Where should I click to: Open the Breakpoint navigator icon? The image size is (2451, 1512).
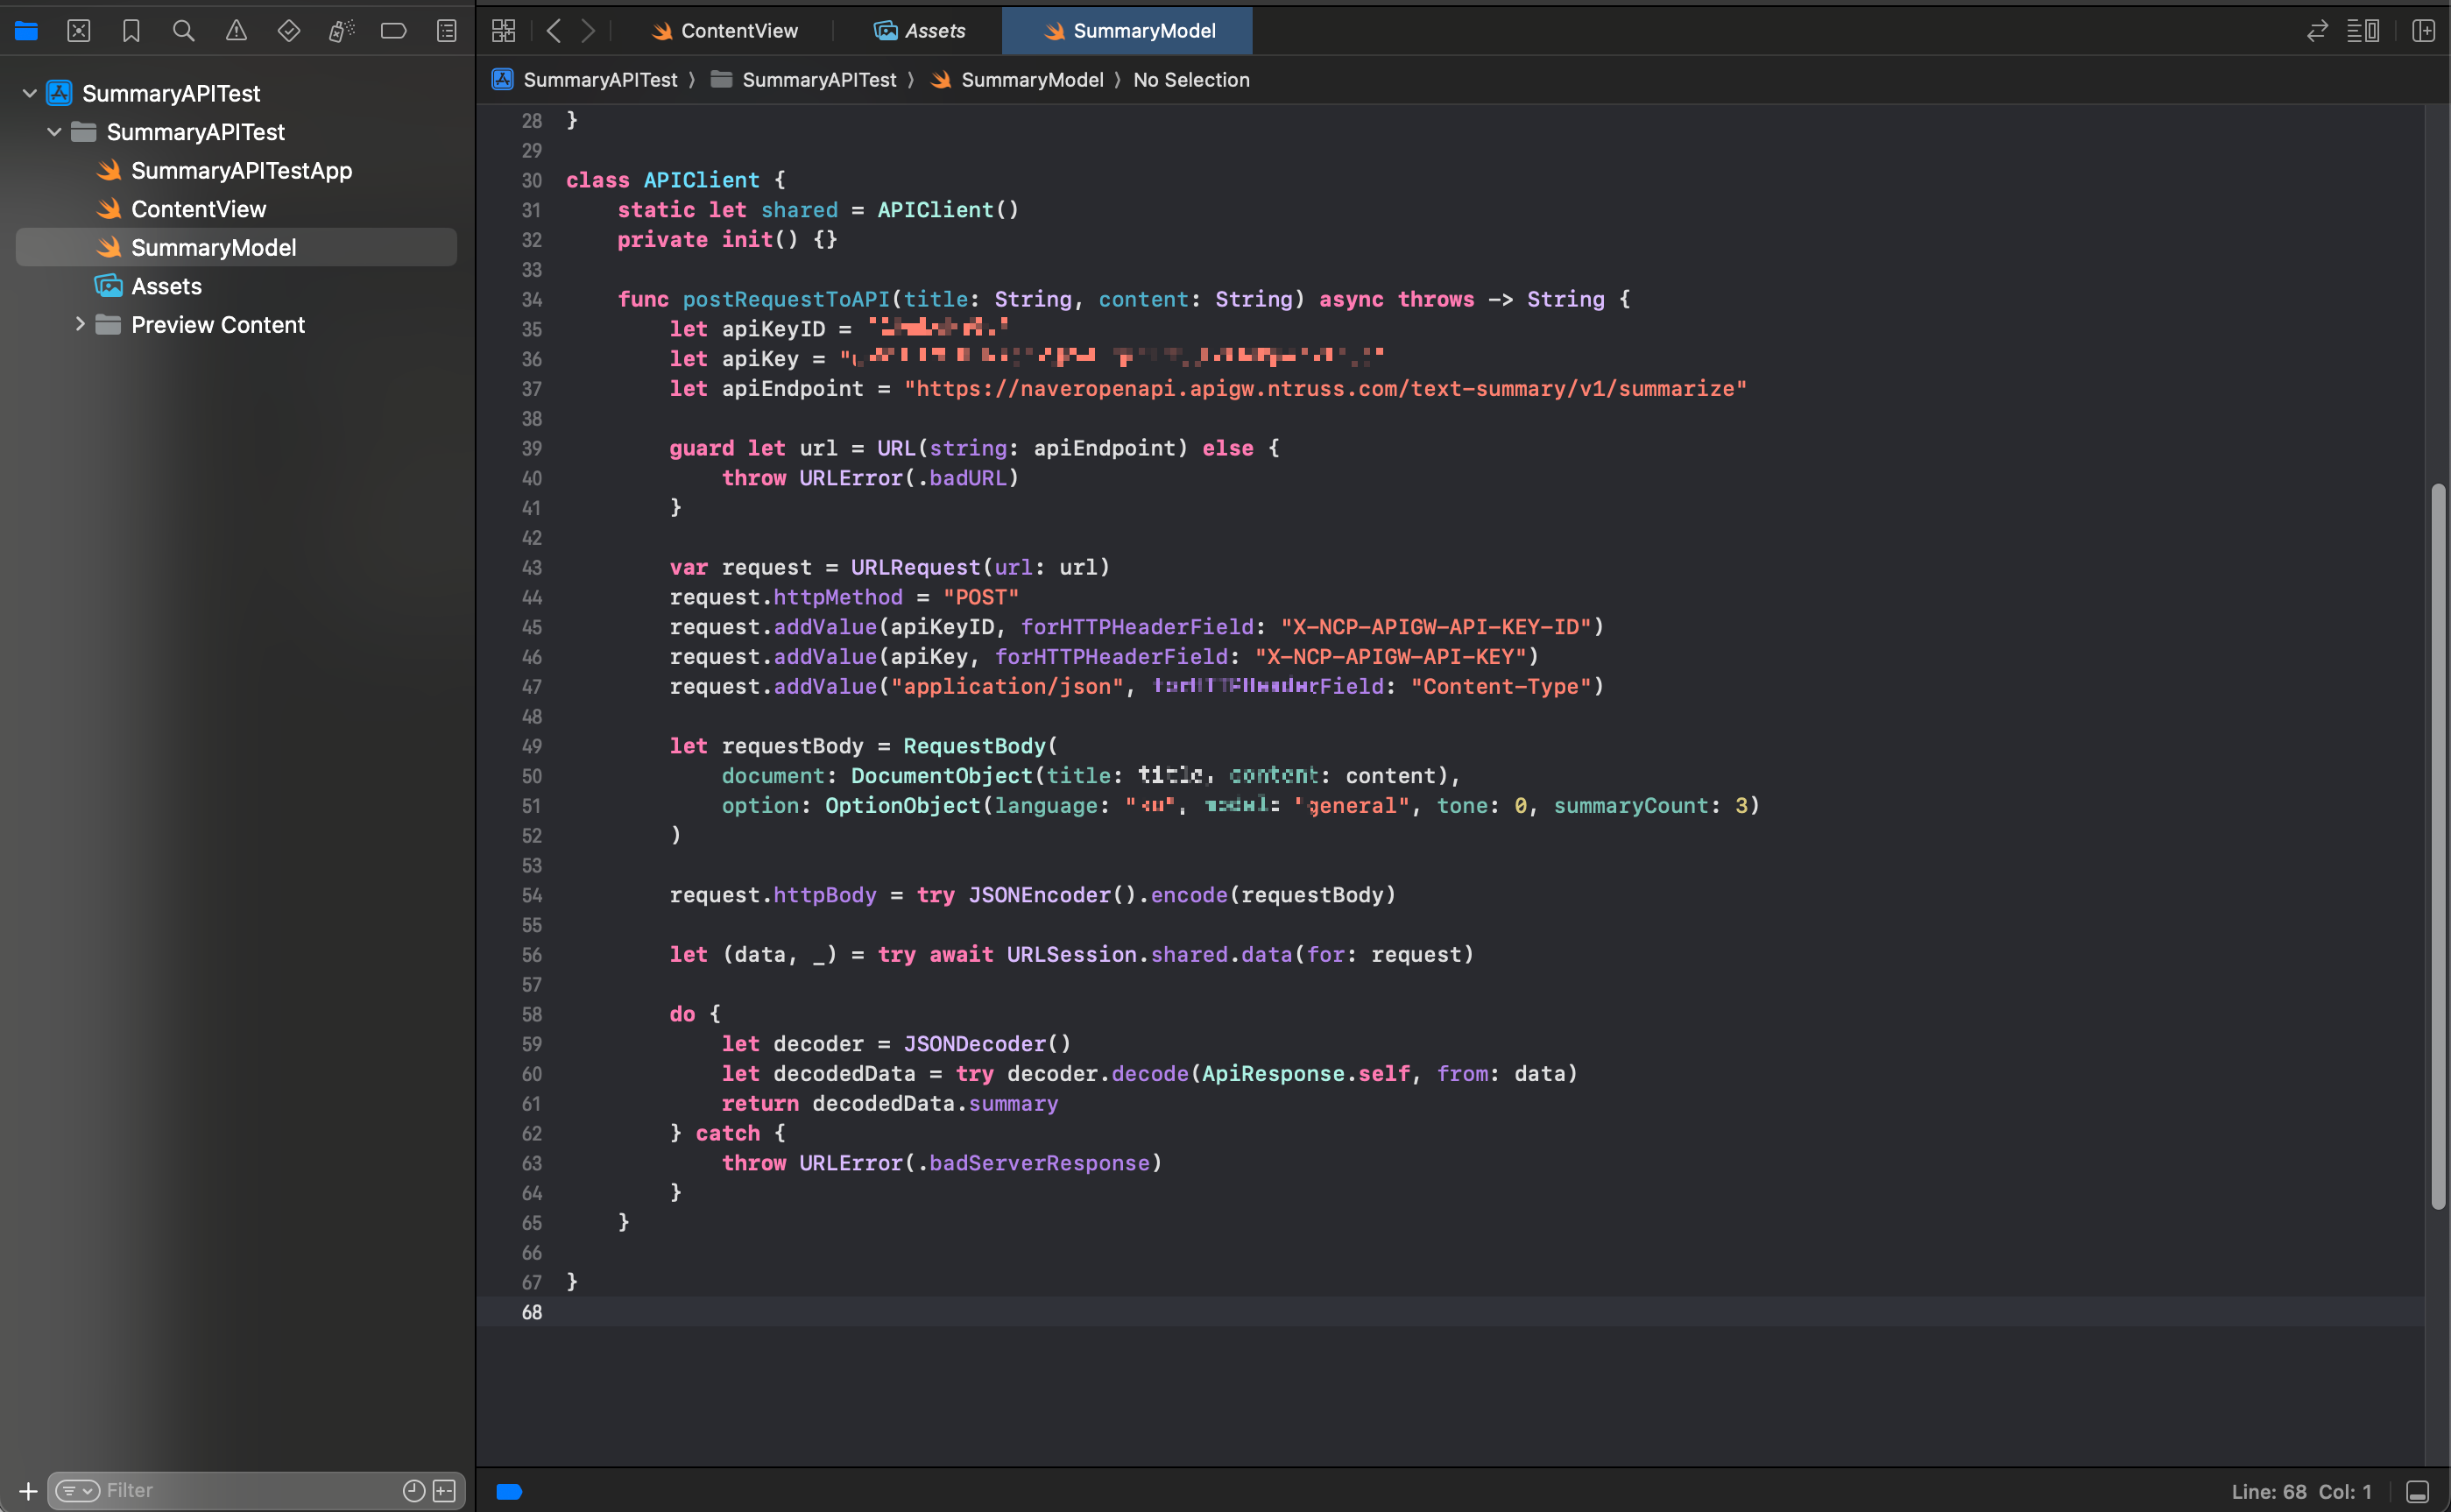(x=393, y=31)
